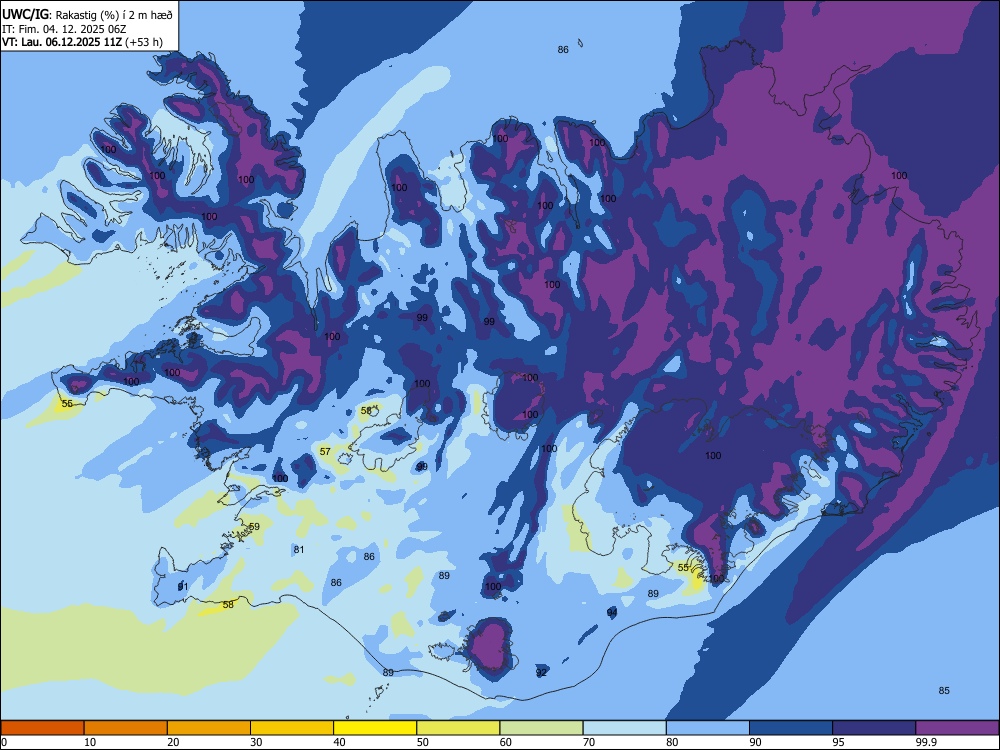Select the legend label '95'
This screenshot has height=750, width=1000.
837,742
